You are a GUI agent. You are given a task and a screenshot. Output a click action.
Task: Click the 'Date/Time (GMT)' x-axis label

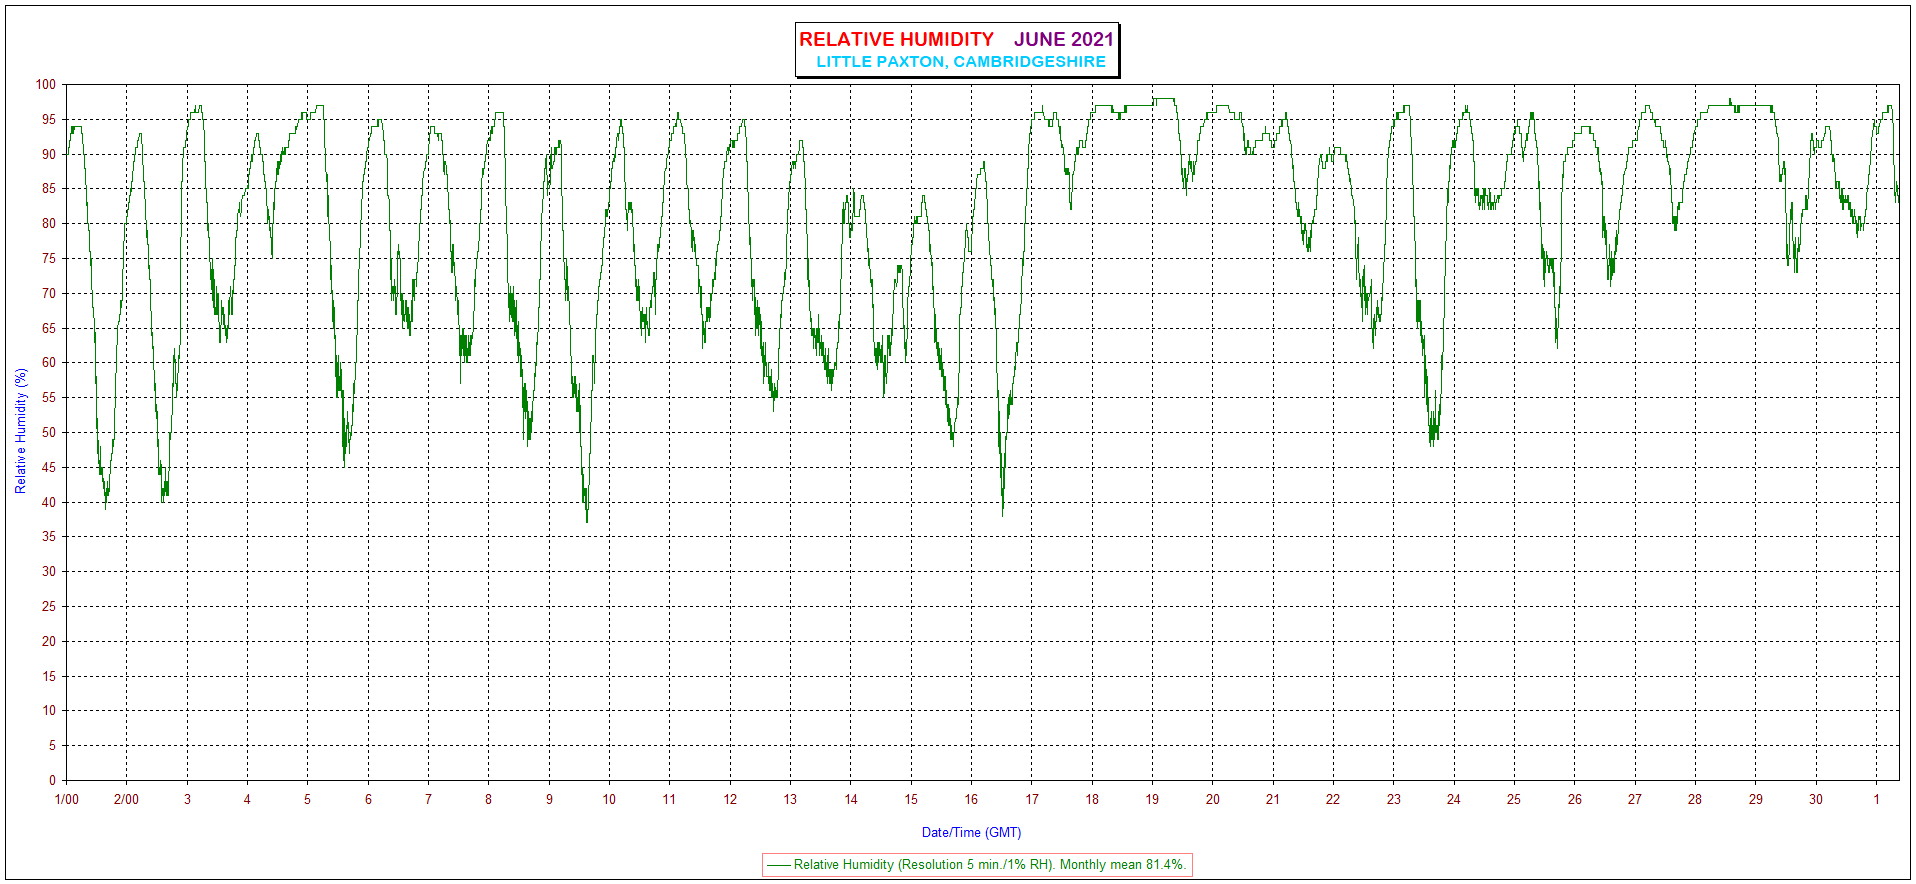coord(971,832)
